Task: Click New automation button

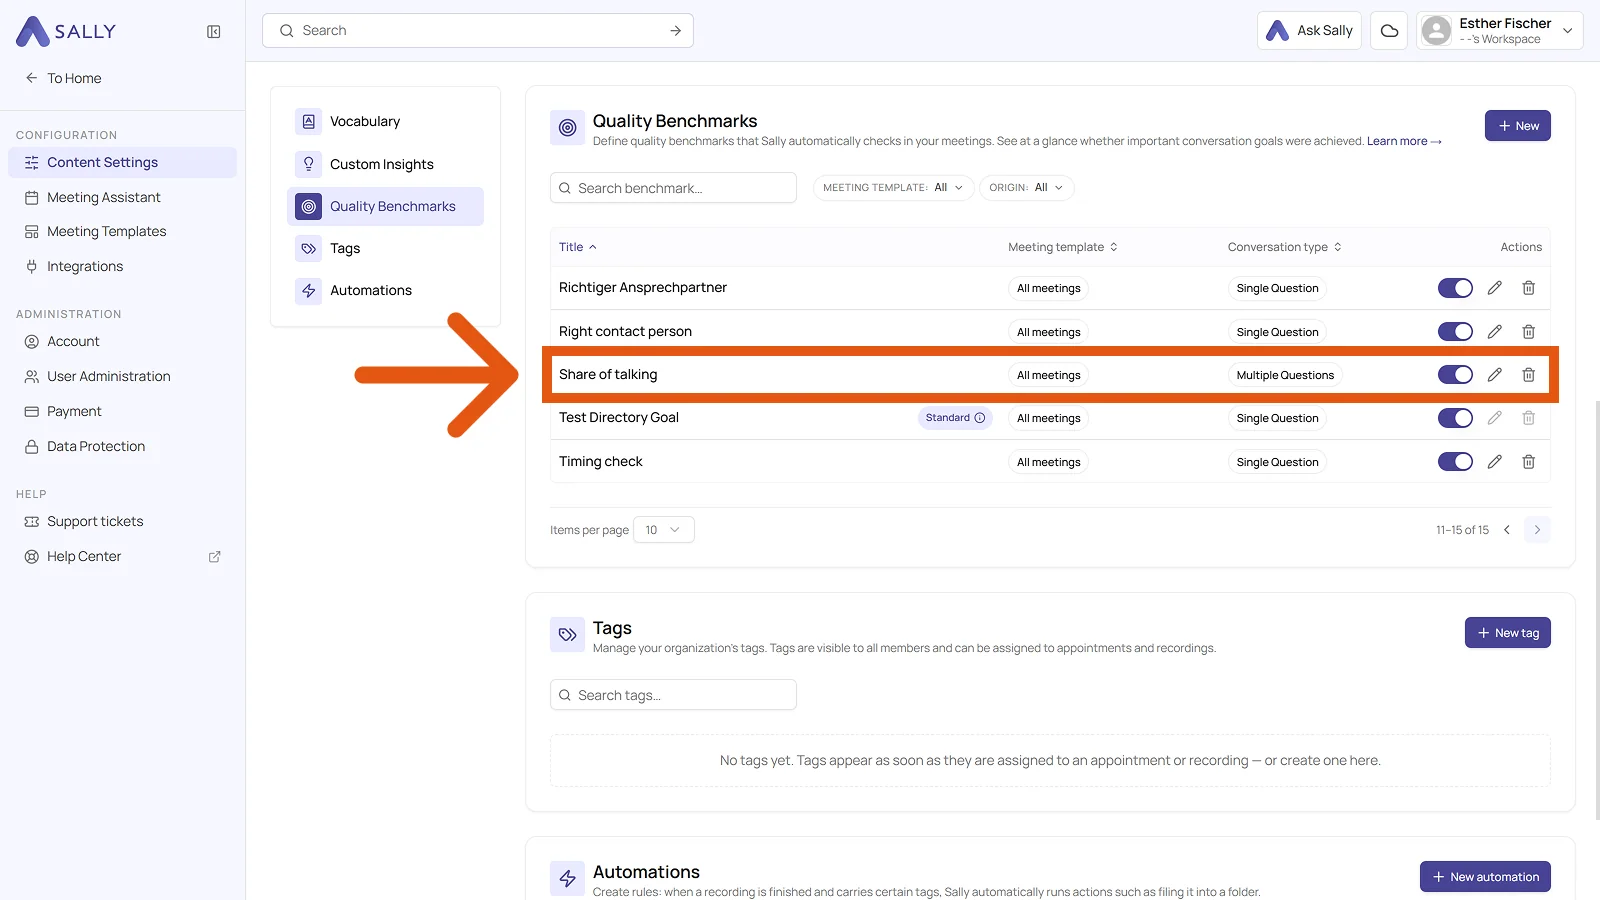Action: pos(1485,877)
